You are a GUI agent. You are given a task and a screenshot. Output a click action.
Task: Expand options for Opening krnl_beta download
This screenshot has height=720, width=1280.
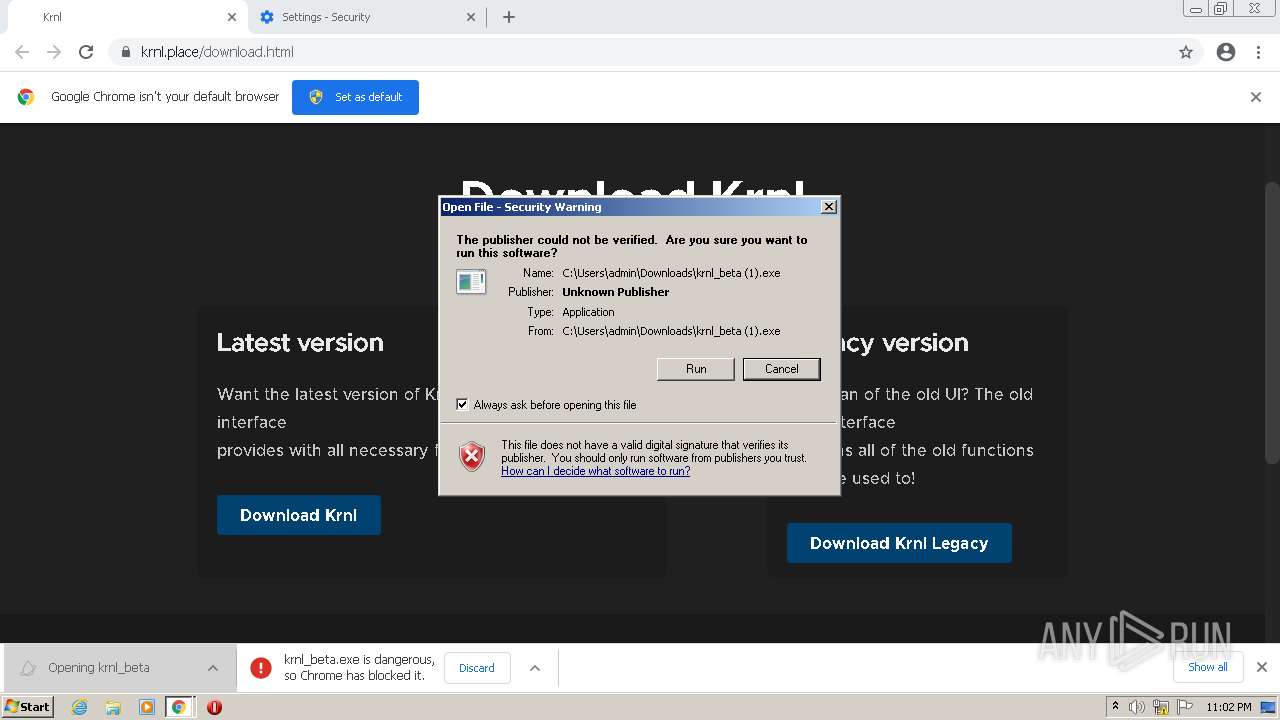pos(213,668)
